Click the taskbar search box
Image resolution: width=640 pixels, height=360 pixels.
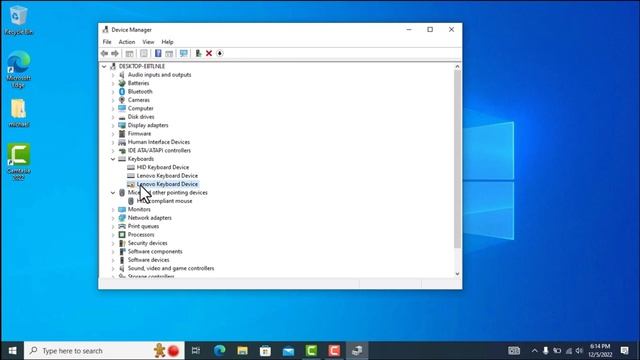point(104,351)
